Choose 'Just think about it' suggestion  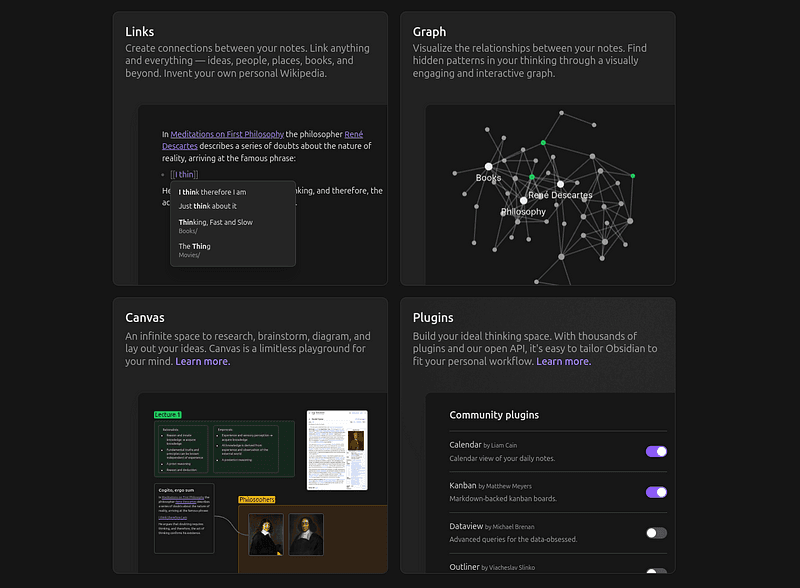[208, 206]
